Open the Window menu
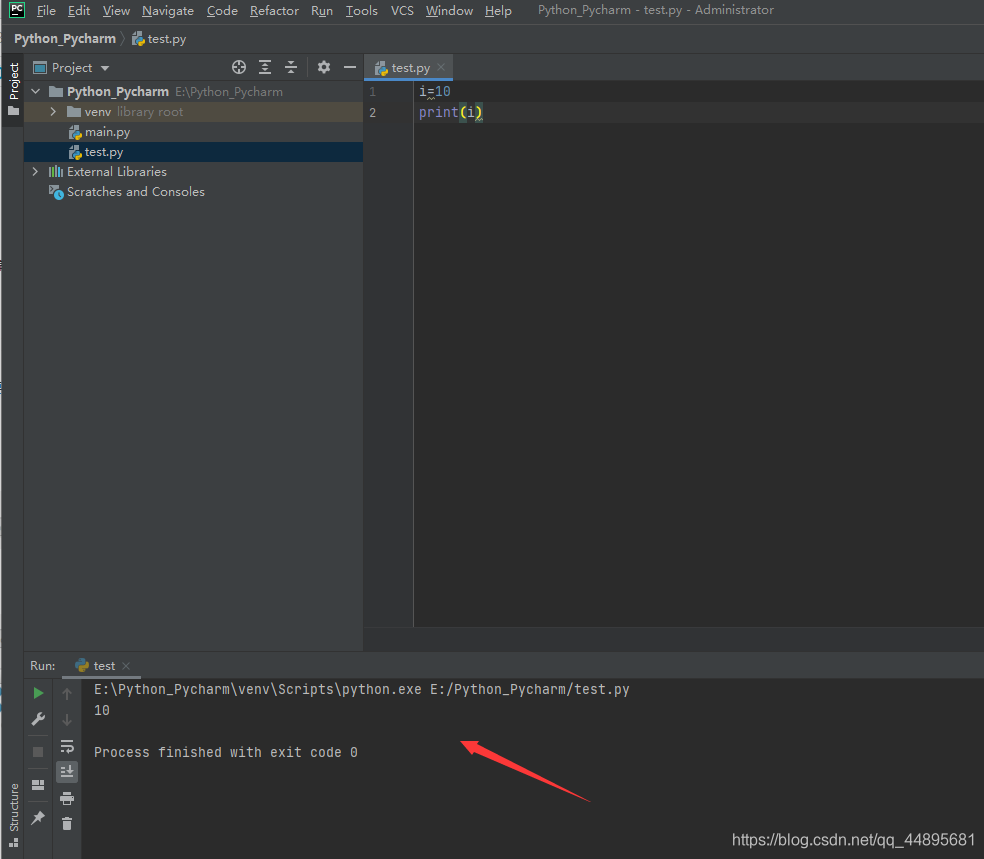Viewport: 984px width, 859px height. point(449,11)
